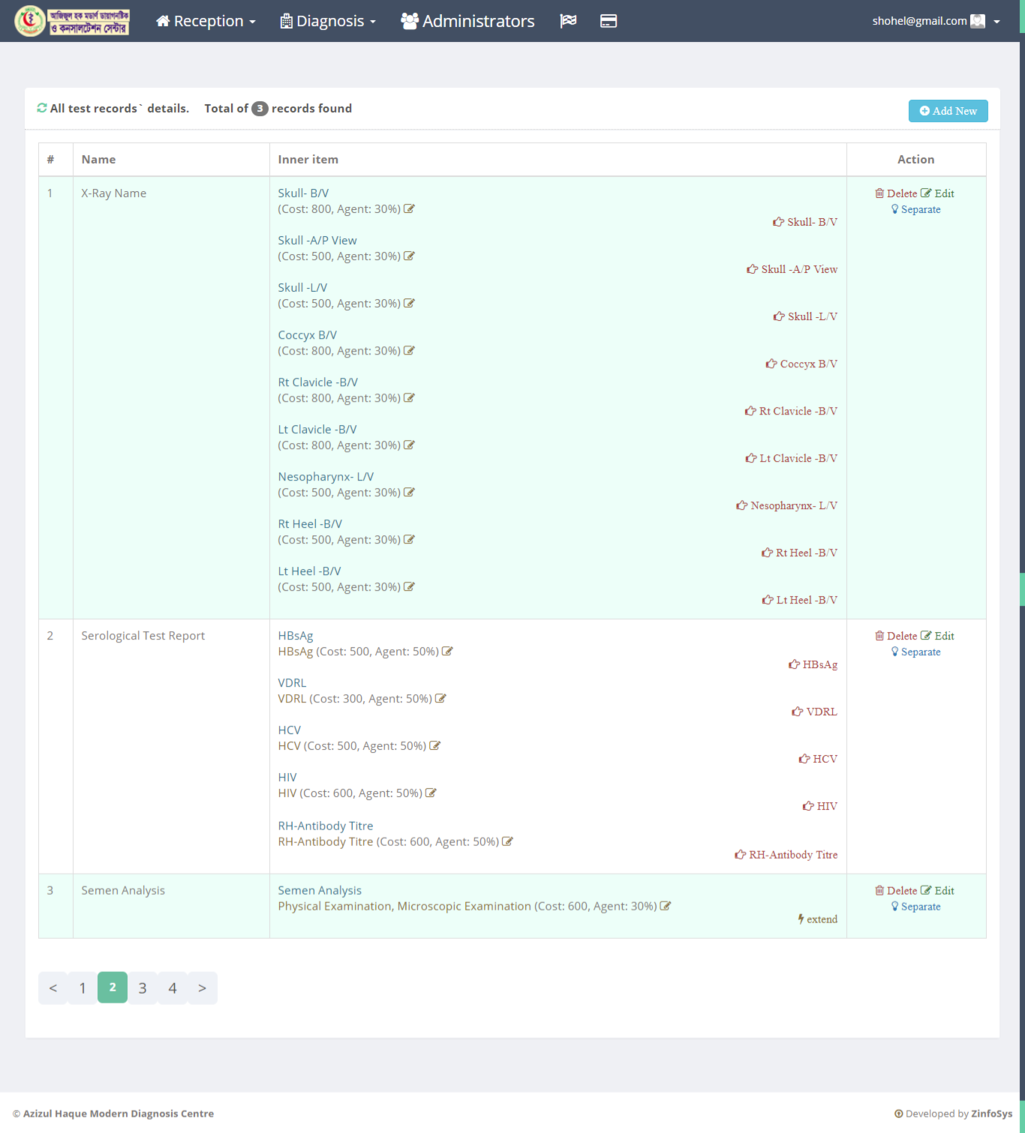Go to page 3 in pagination
1025x1133 pixels.
[x=143, y=988]
